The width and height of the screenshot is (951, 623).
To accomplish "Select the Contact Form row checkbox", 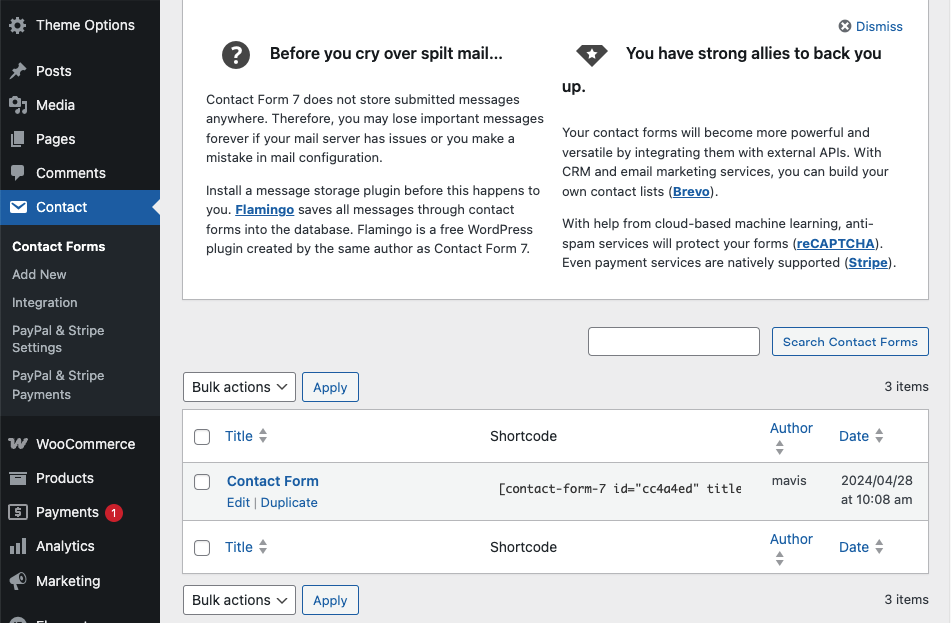I will tap(202, 482).
